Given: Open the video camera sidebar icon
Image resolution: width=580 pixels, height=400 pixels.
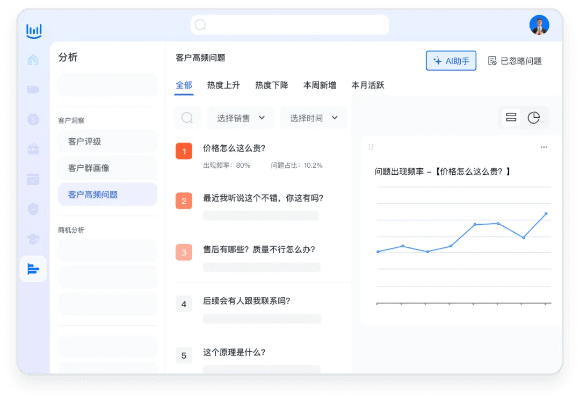Looking at the screenshot, I should click(33, 90).
